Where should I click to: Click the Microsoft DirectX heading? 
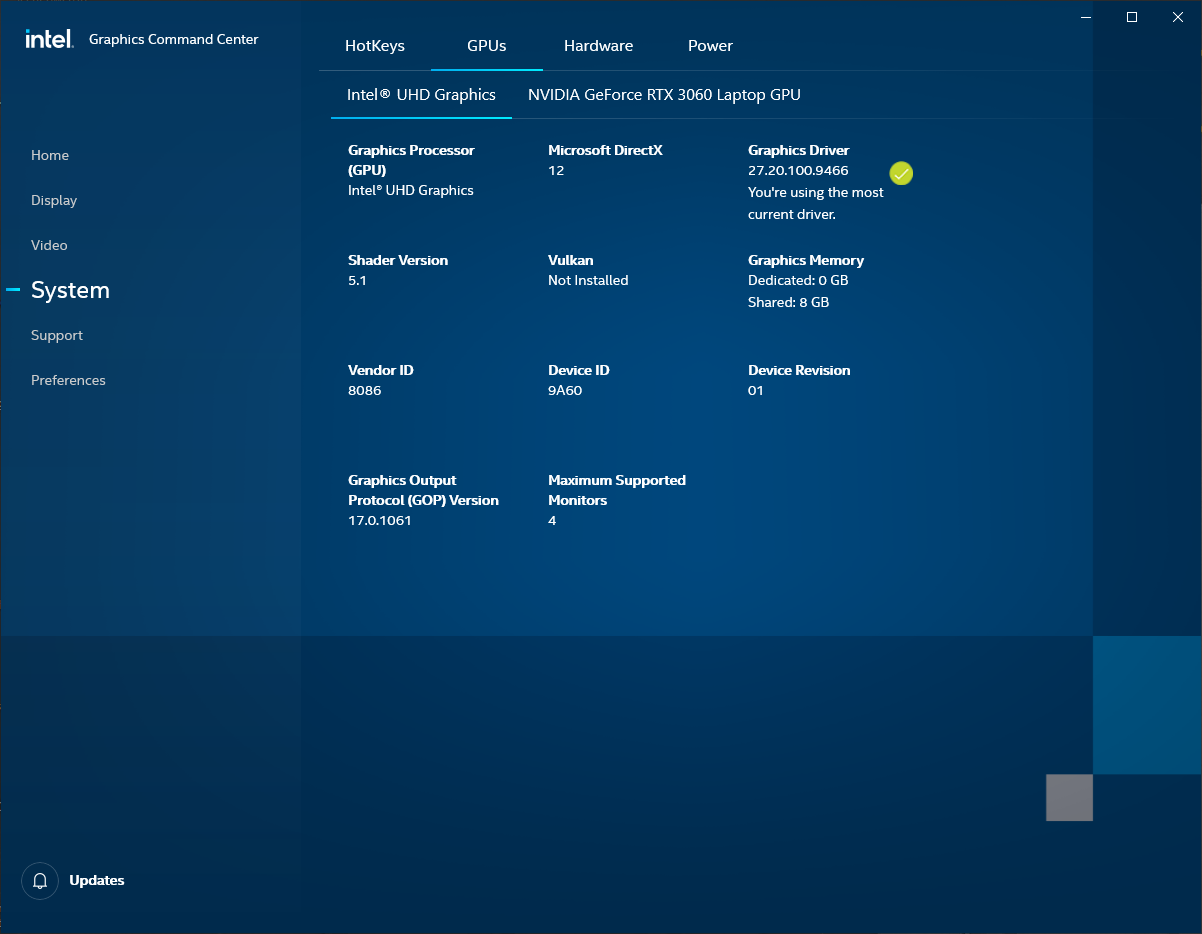[x=605, y=150]
